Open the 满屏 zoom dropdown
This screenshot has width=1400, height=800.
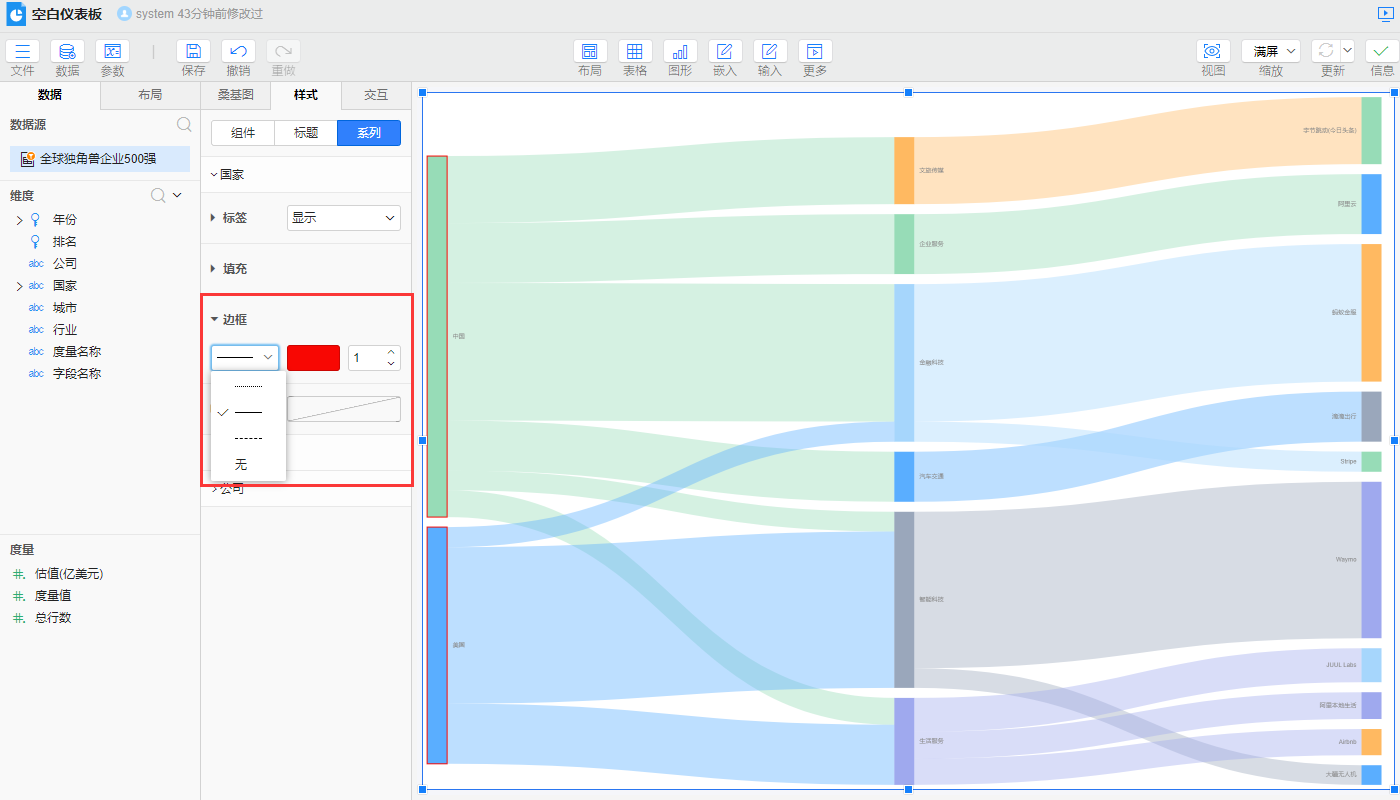1271,51
